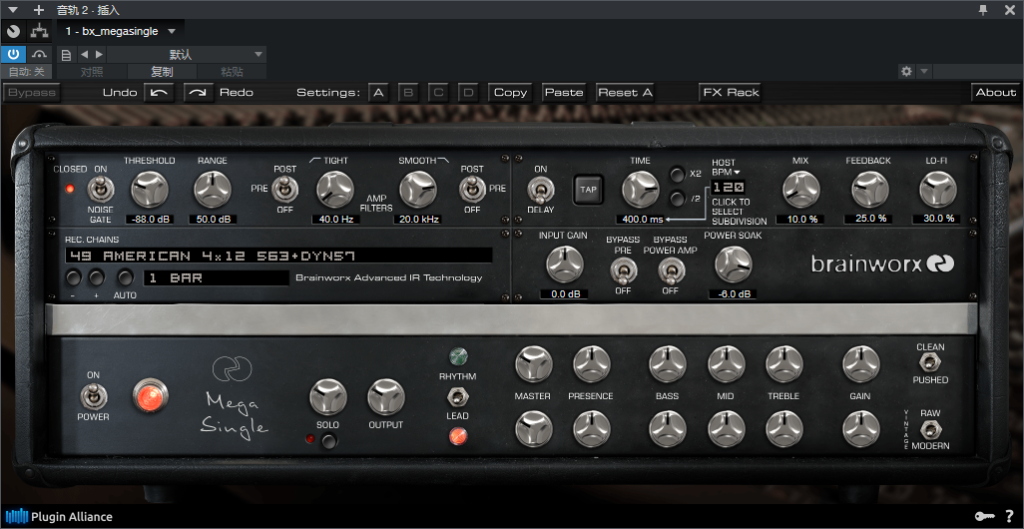Open the preset dropdown showing 默认

pyautogui.click(x=187, y=54)
